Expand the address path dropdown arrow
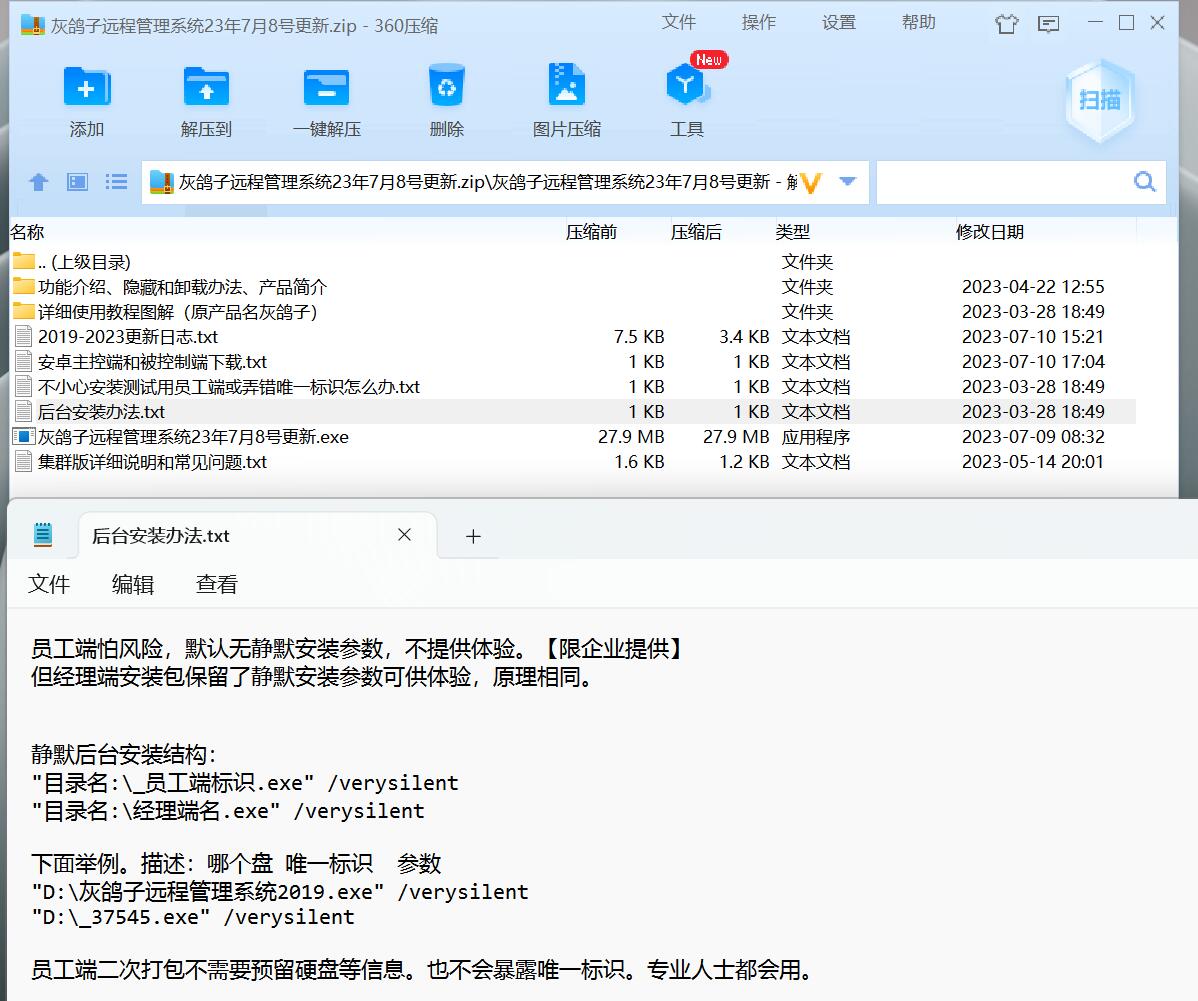Image resolution: width=1198 pixels, height=1001 pixels. [x=848, y=182]
